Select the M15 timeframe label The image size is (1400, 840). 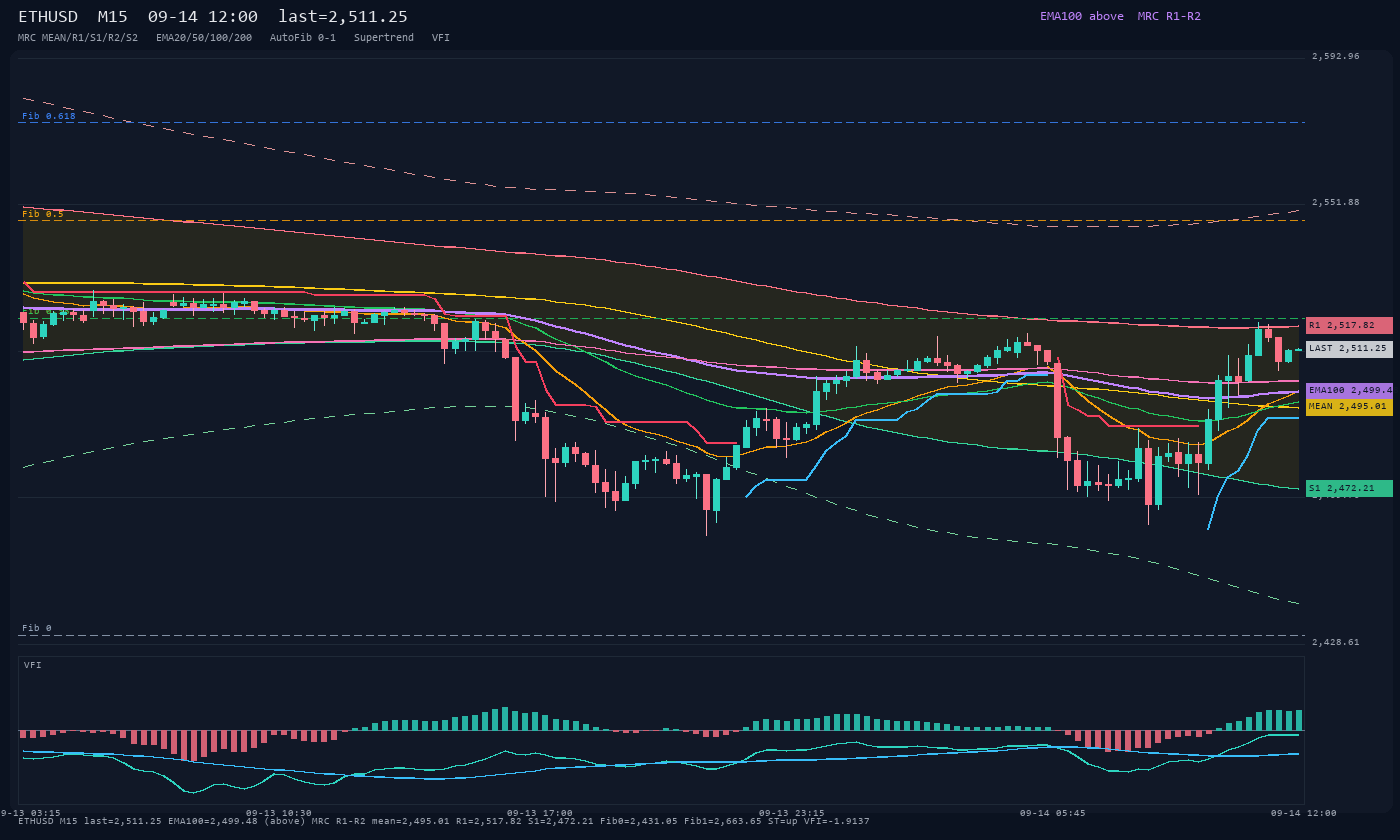coord(112,17)
